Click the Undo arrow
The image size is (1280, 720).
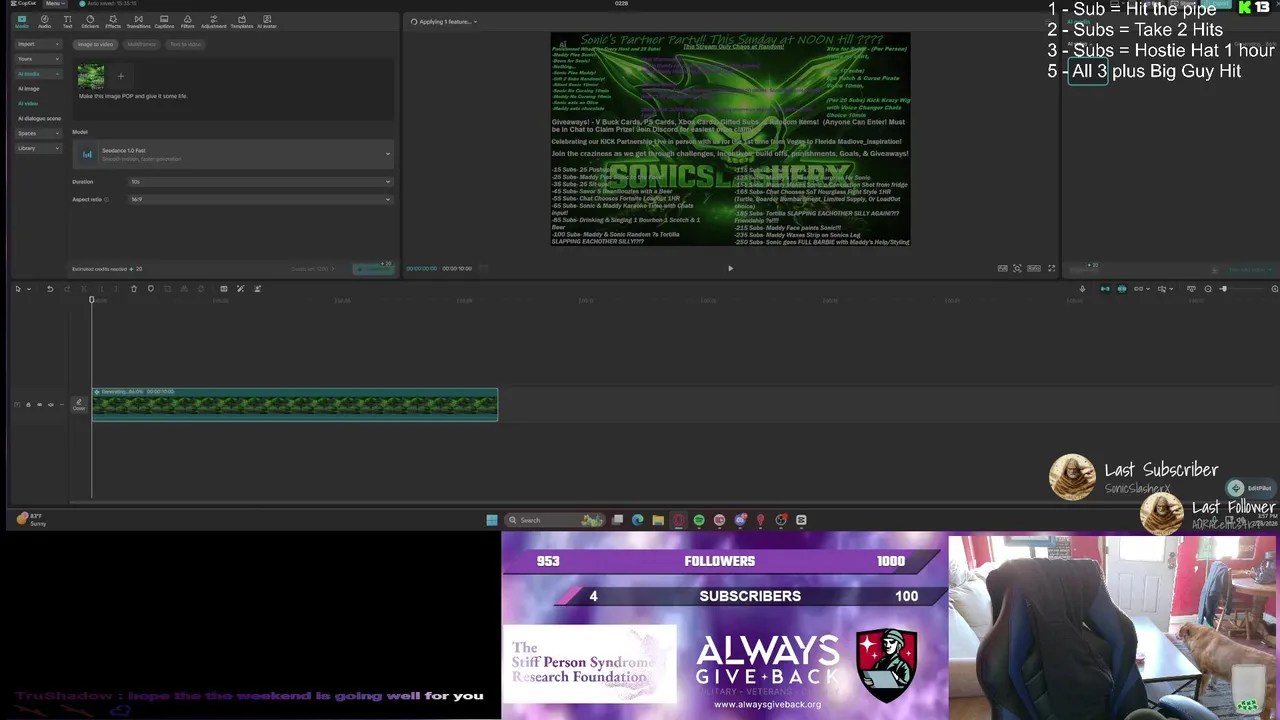click(x=50, y=289)
